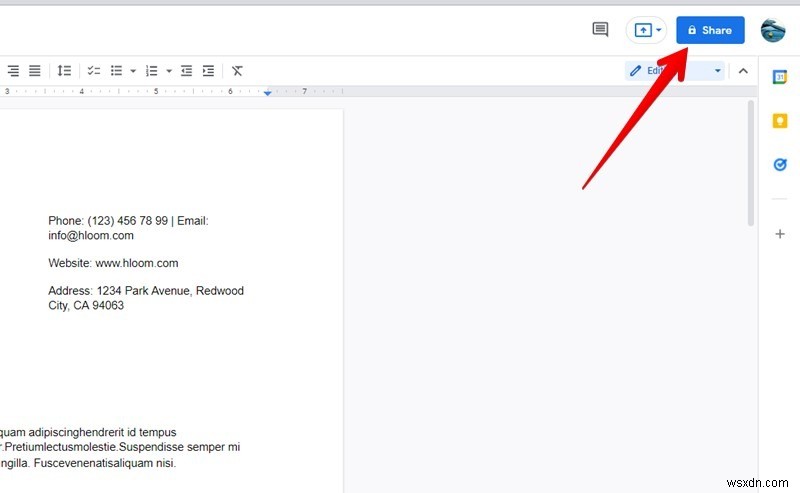This screenshot has height=493, width=800.
Task: Increase the paragraph indent
Action: click(x=208, y=71)
